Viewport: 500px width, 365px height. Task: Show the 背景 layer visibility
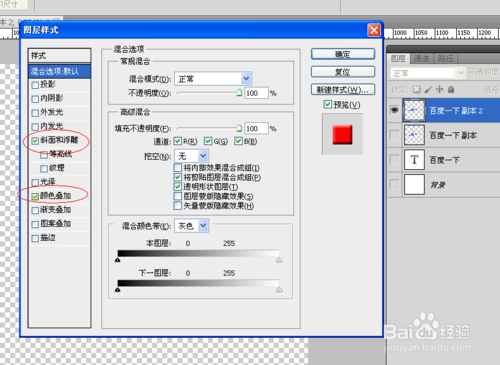pos(395,184)
